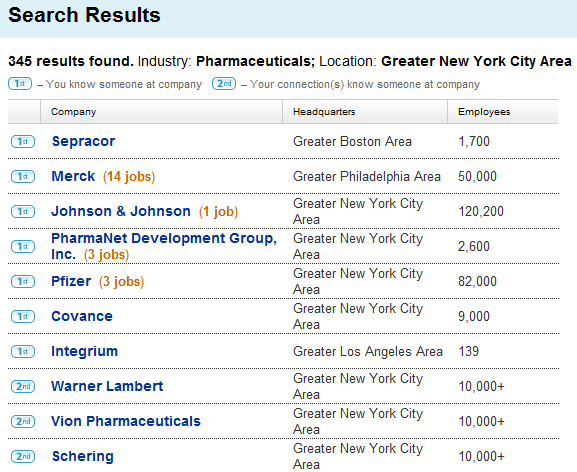Open the Sepracor company page
Screen dimensions: 577x472
tap(84, 142)
